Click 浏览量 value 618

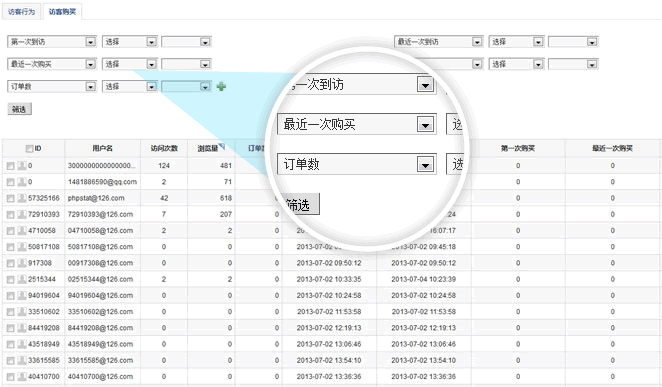click(226, 198)
